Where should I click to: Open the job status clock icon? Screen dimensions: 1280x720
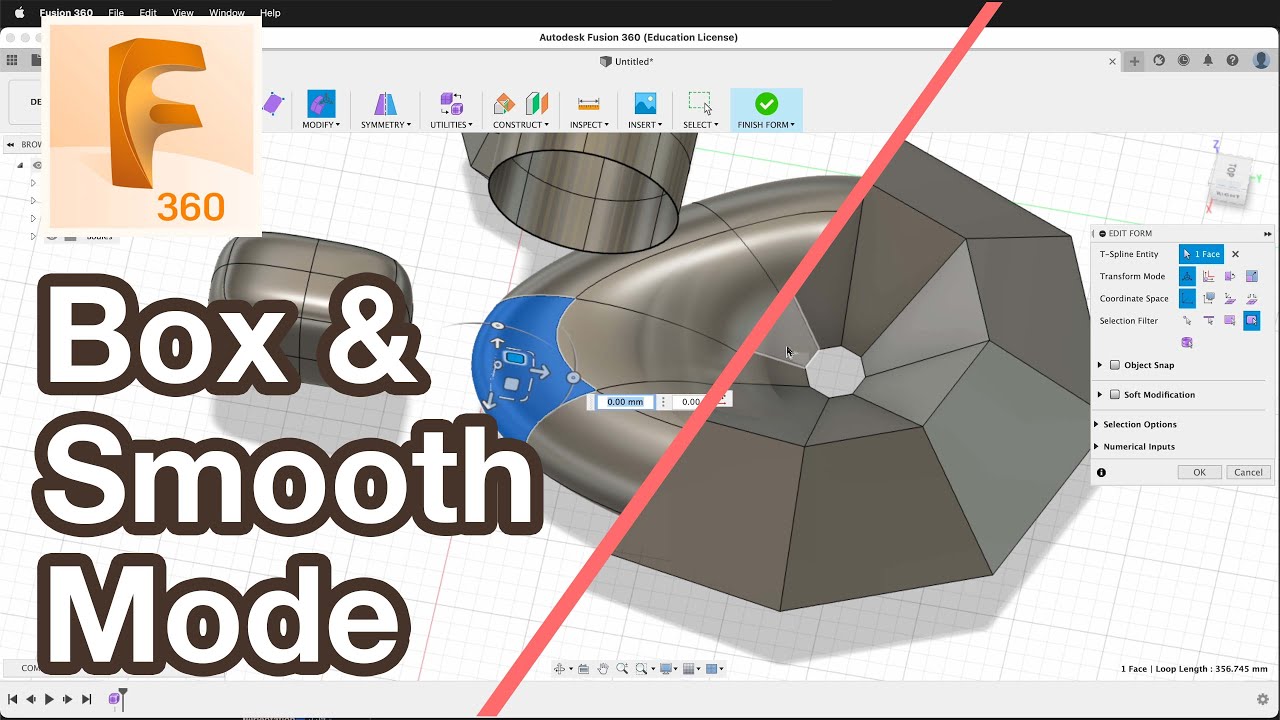[x=1184, y=60]
